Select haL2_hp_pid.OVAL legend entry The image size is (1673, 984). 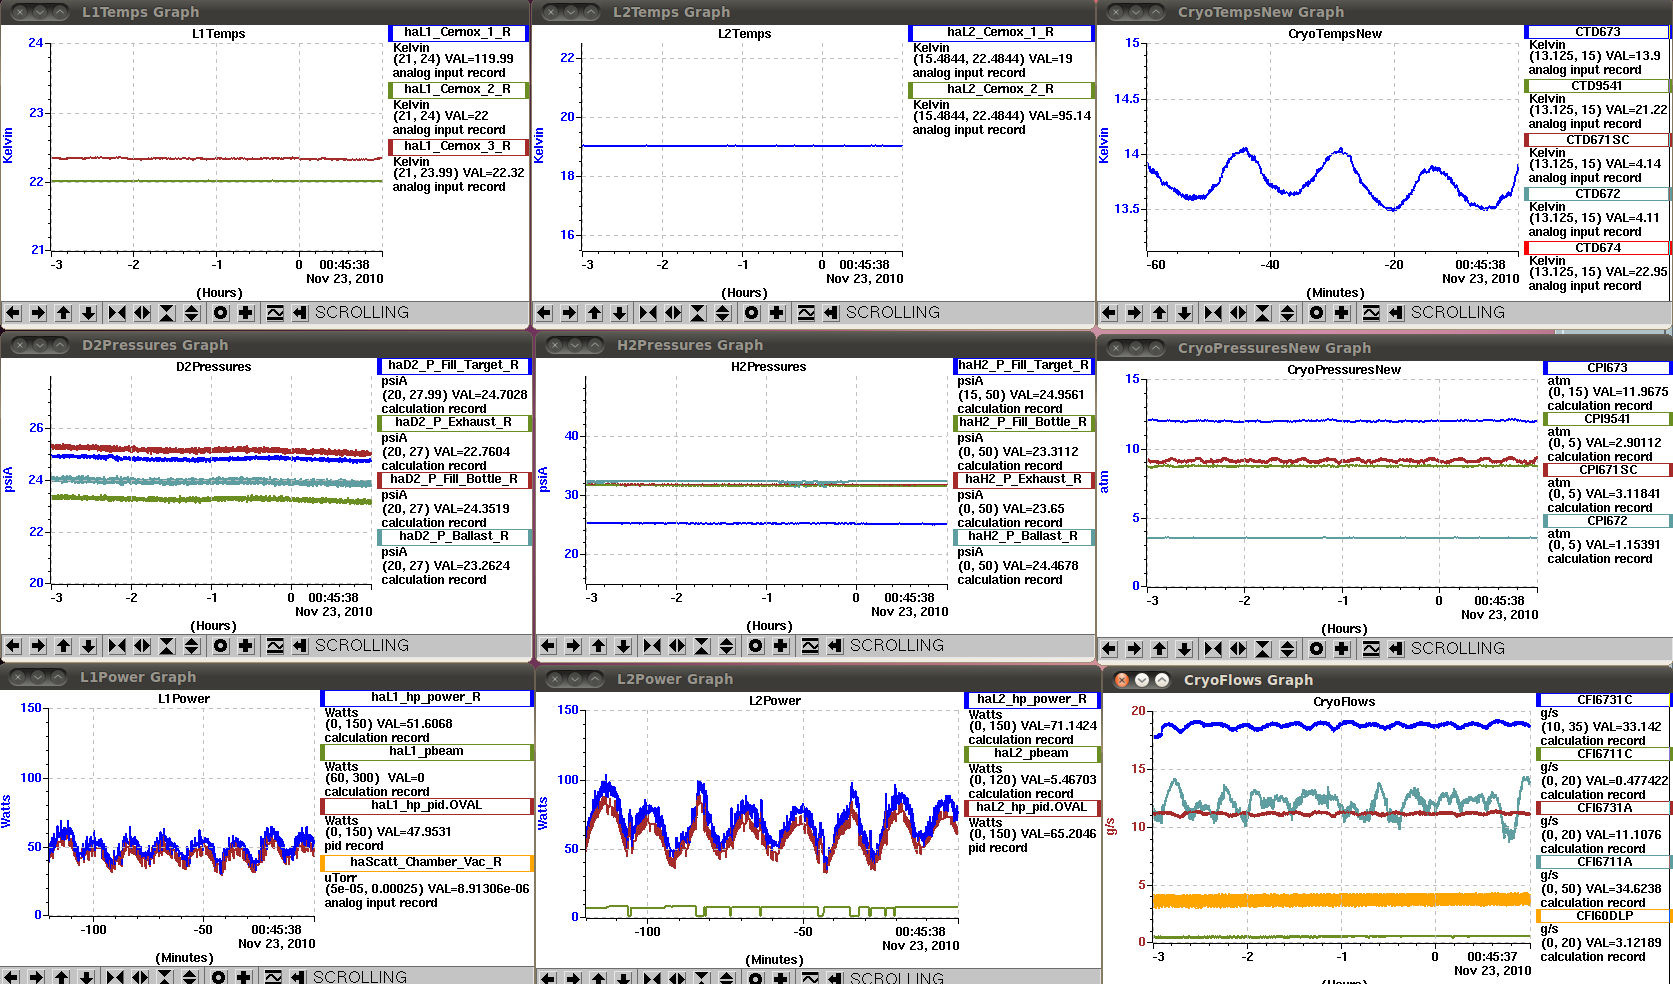click(x=1032, y=808)
